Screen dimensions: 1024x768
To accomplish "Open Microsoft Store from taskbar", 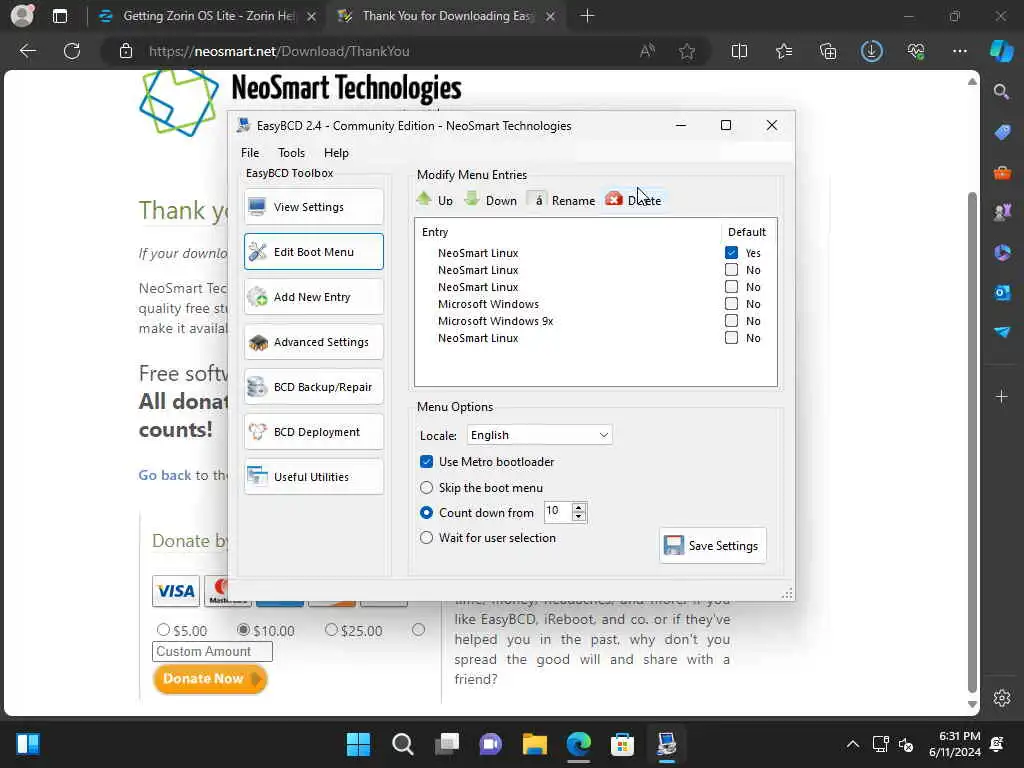I will coord(622,744).
